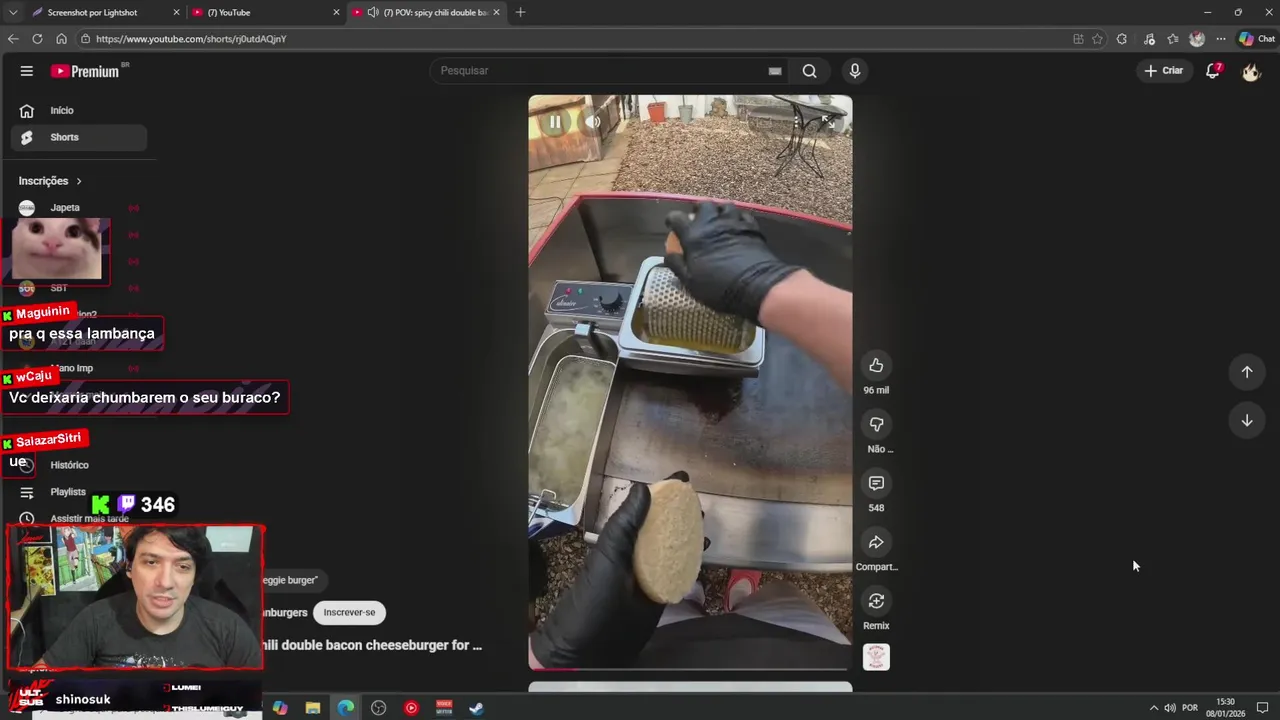
Task: Remix this Short
Action: (876, 601)
